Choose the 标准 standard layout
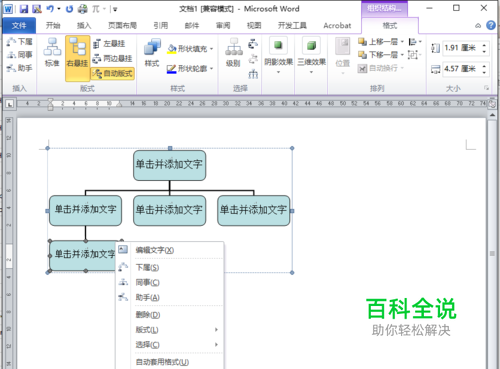Viewport: 500px width, 369px height. click(x=52, y=52)
